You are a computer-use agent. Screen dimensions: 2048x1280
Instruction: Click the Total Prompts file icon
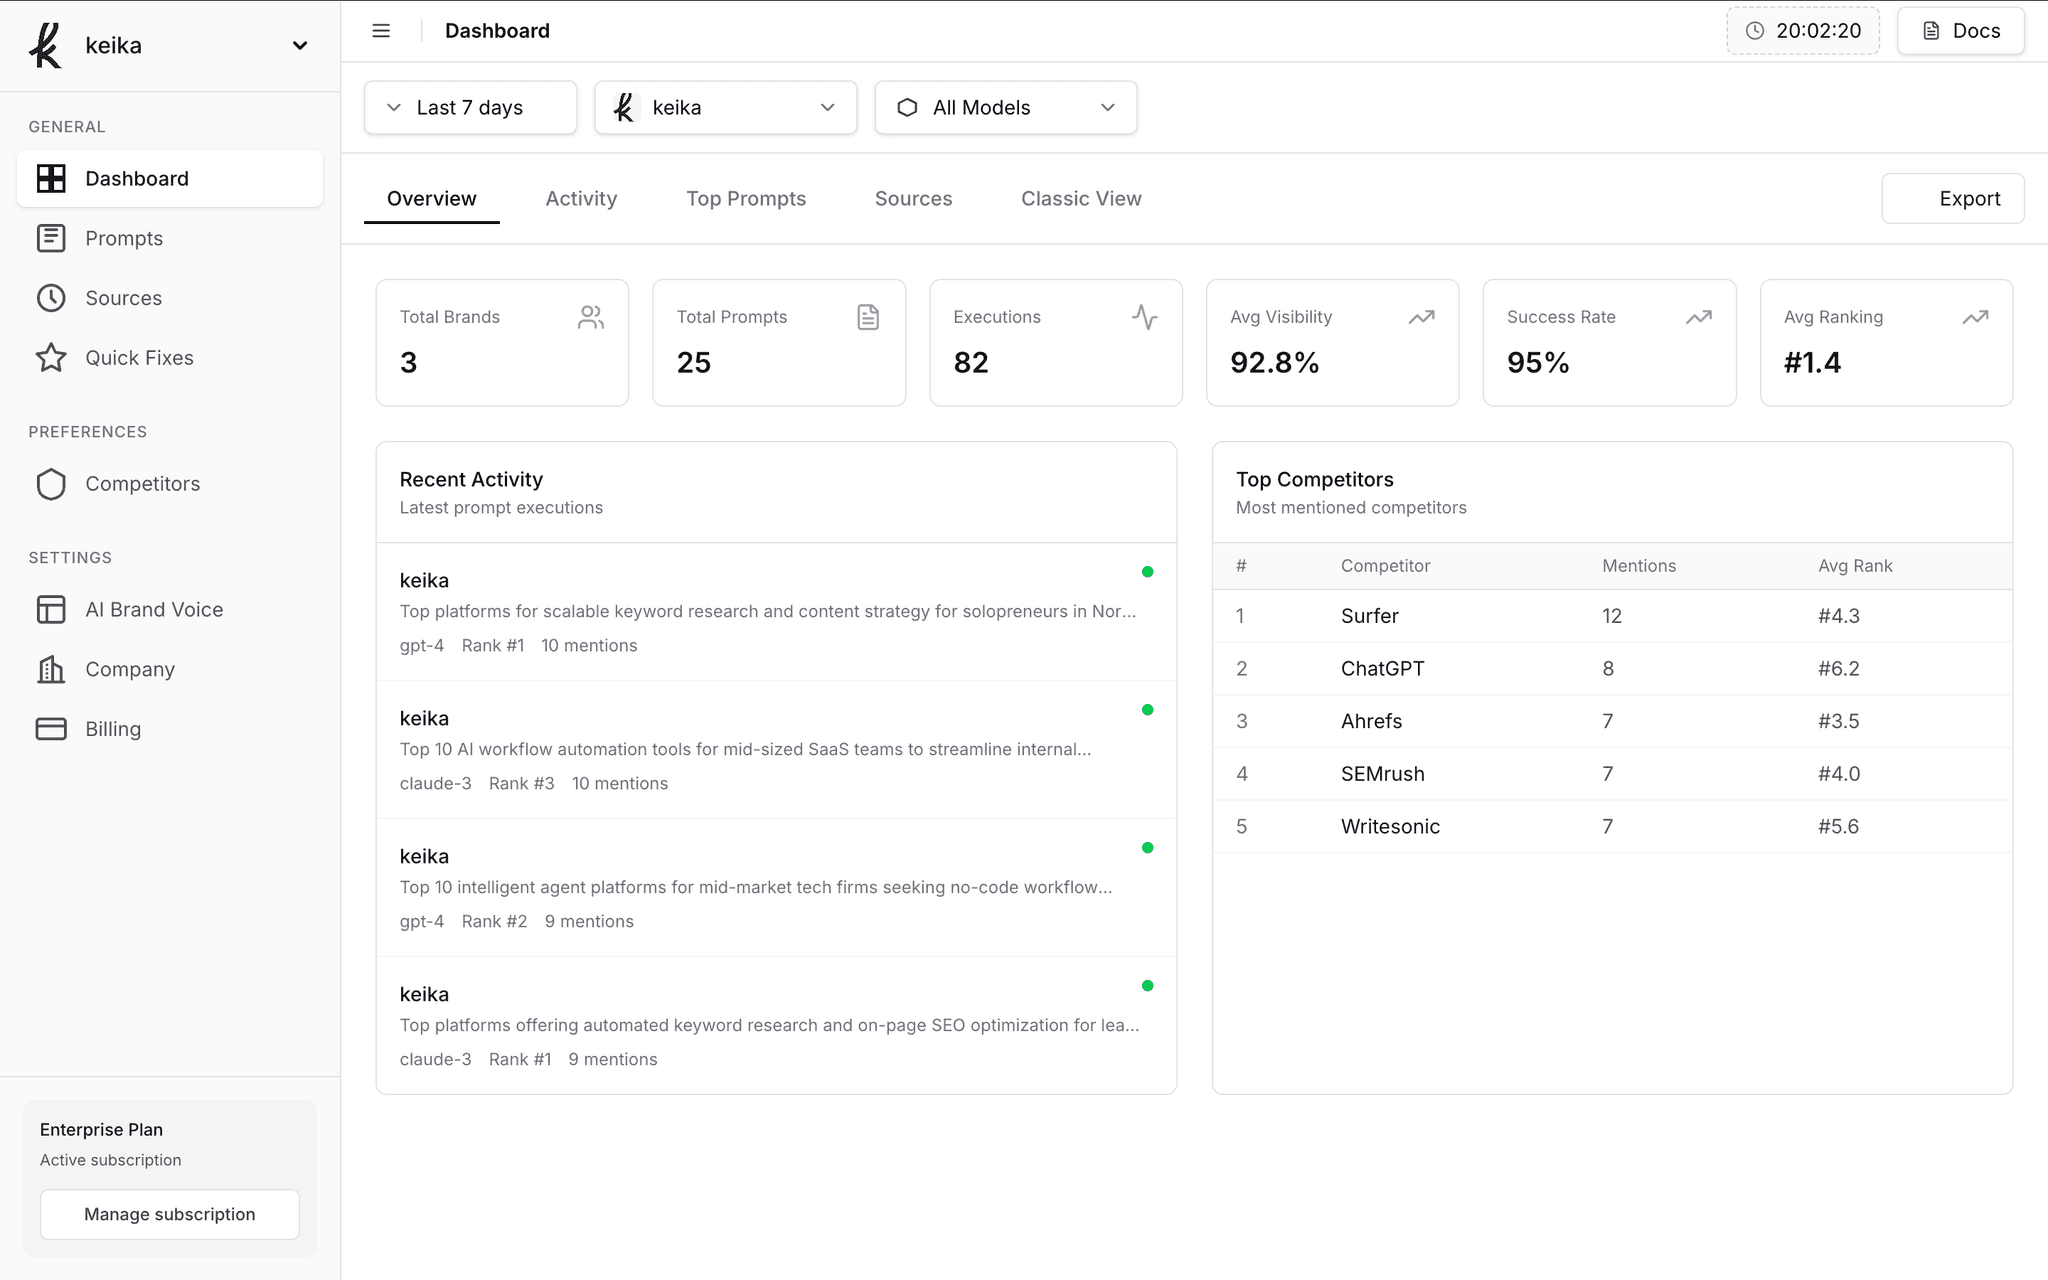[x=868, y=317]
